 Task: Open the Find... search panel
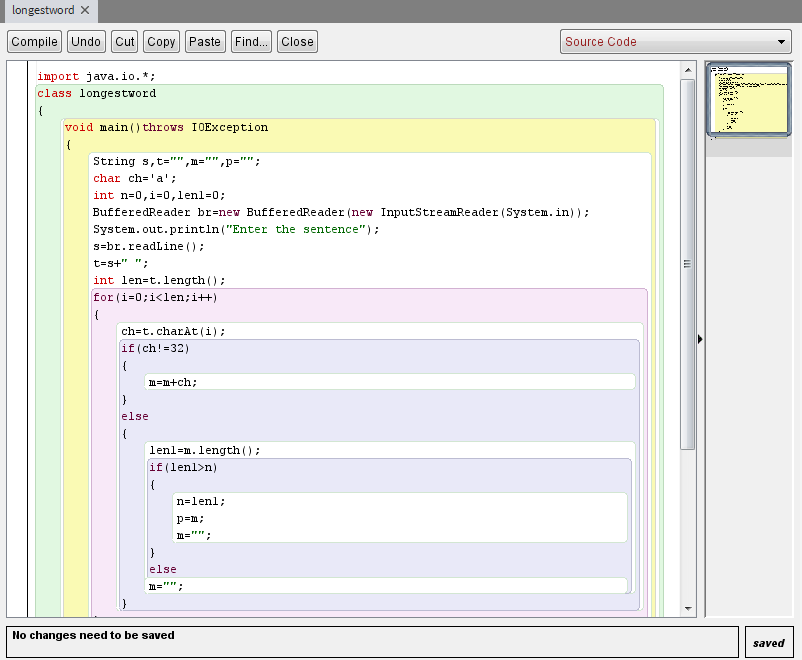coord(251,42)
